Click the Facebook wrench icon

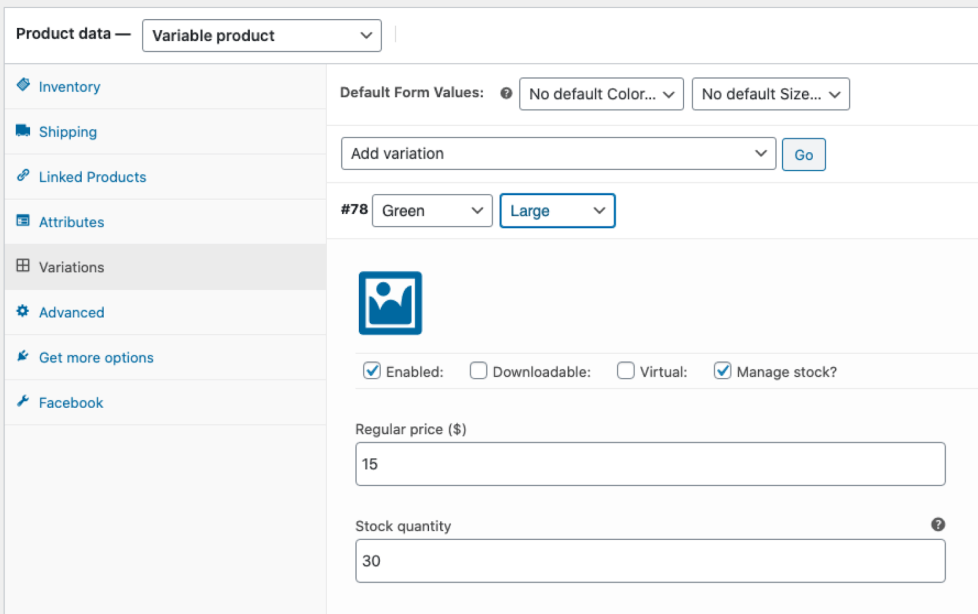tap(23, 402)
